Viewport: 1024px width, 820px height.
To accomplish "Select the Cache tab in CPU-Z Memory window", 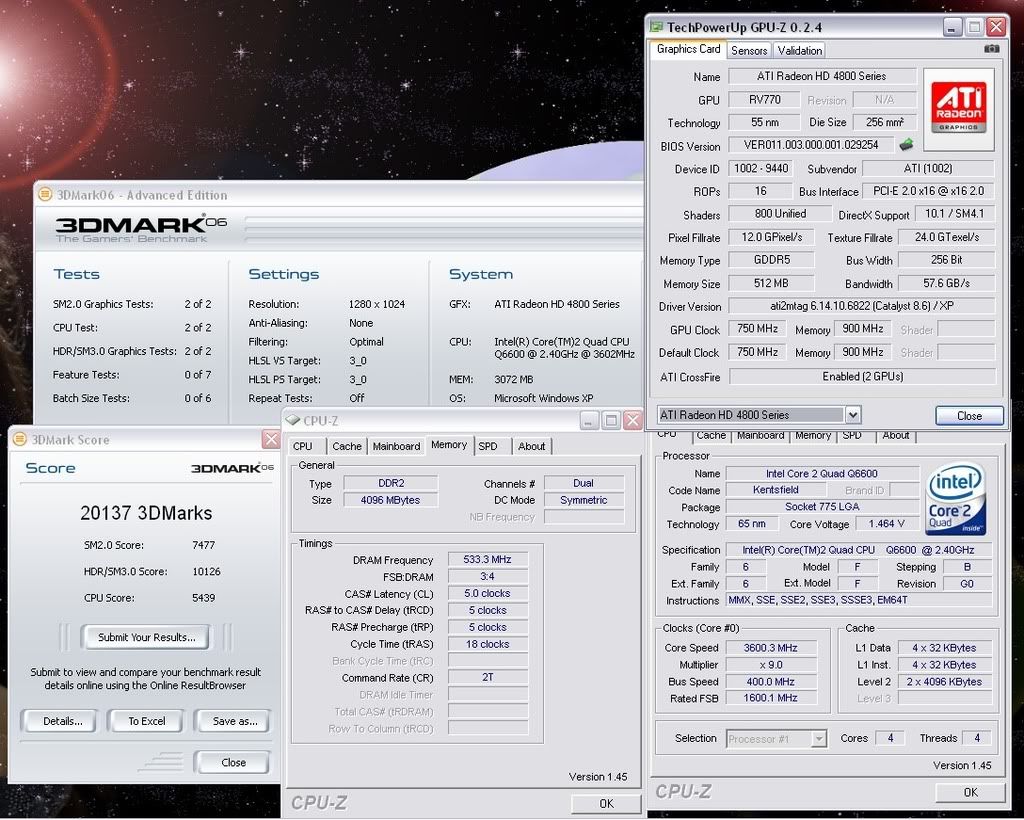I will [347, 446].
